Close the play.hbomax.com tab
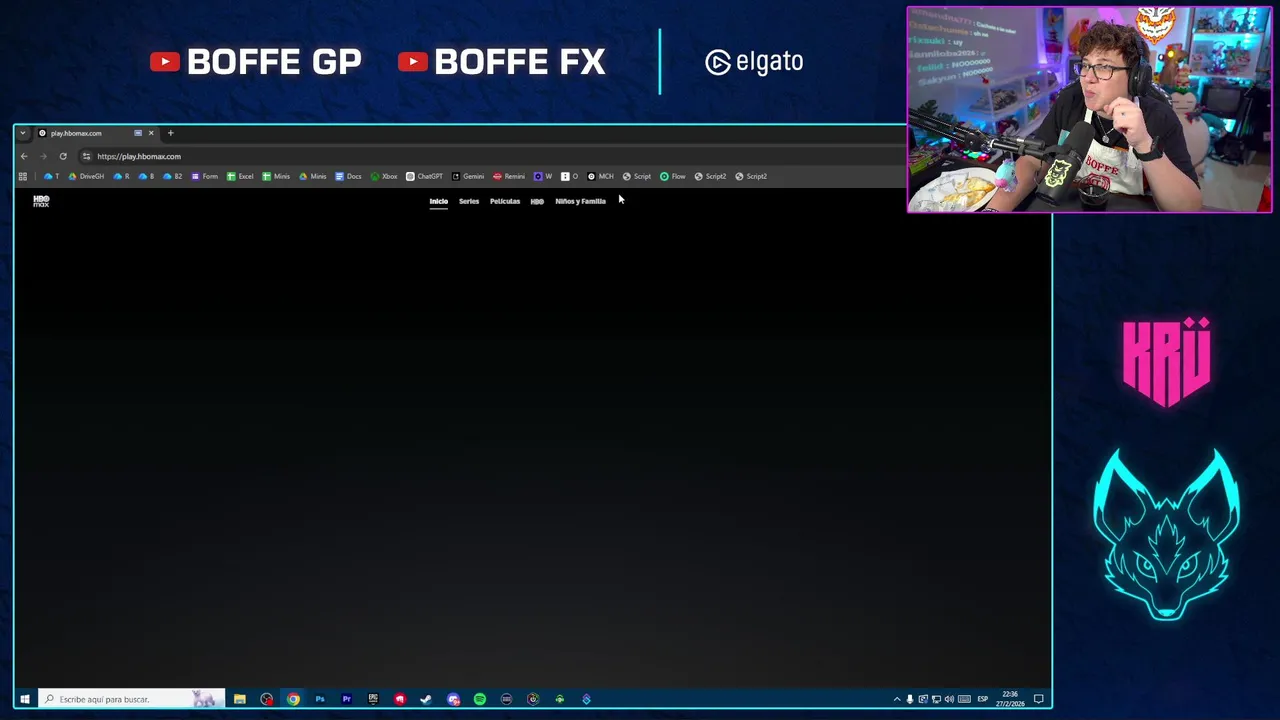Image resolution: width=1280 pixels, height=720 pixels. (x=151, y=133)
